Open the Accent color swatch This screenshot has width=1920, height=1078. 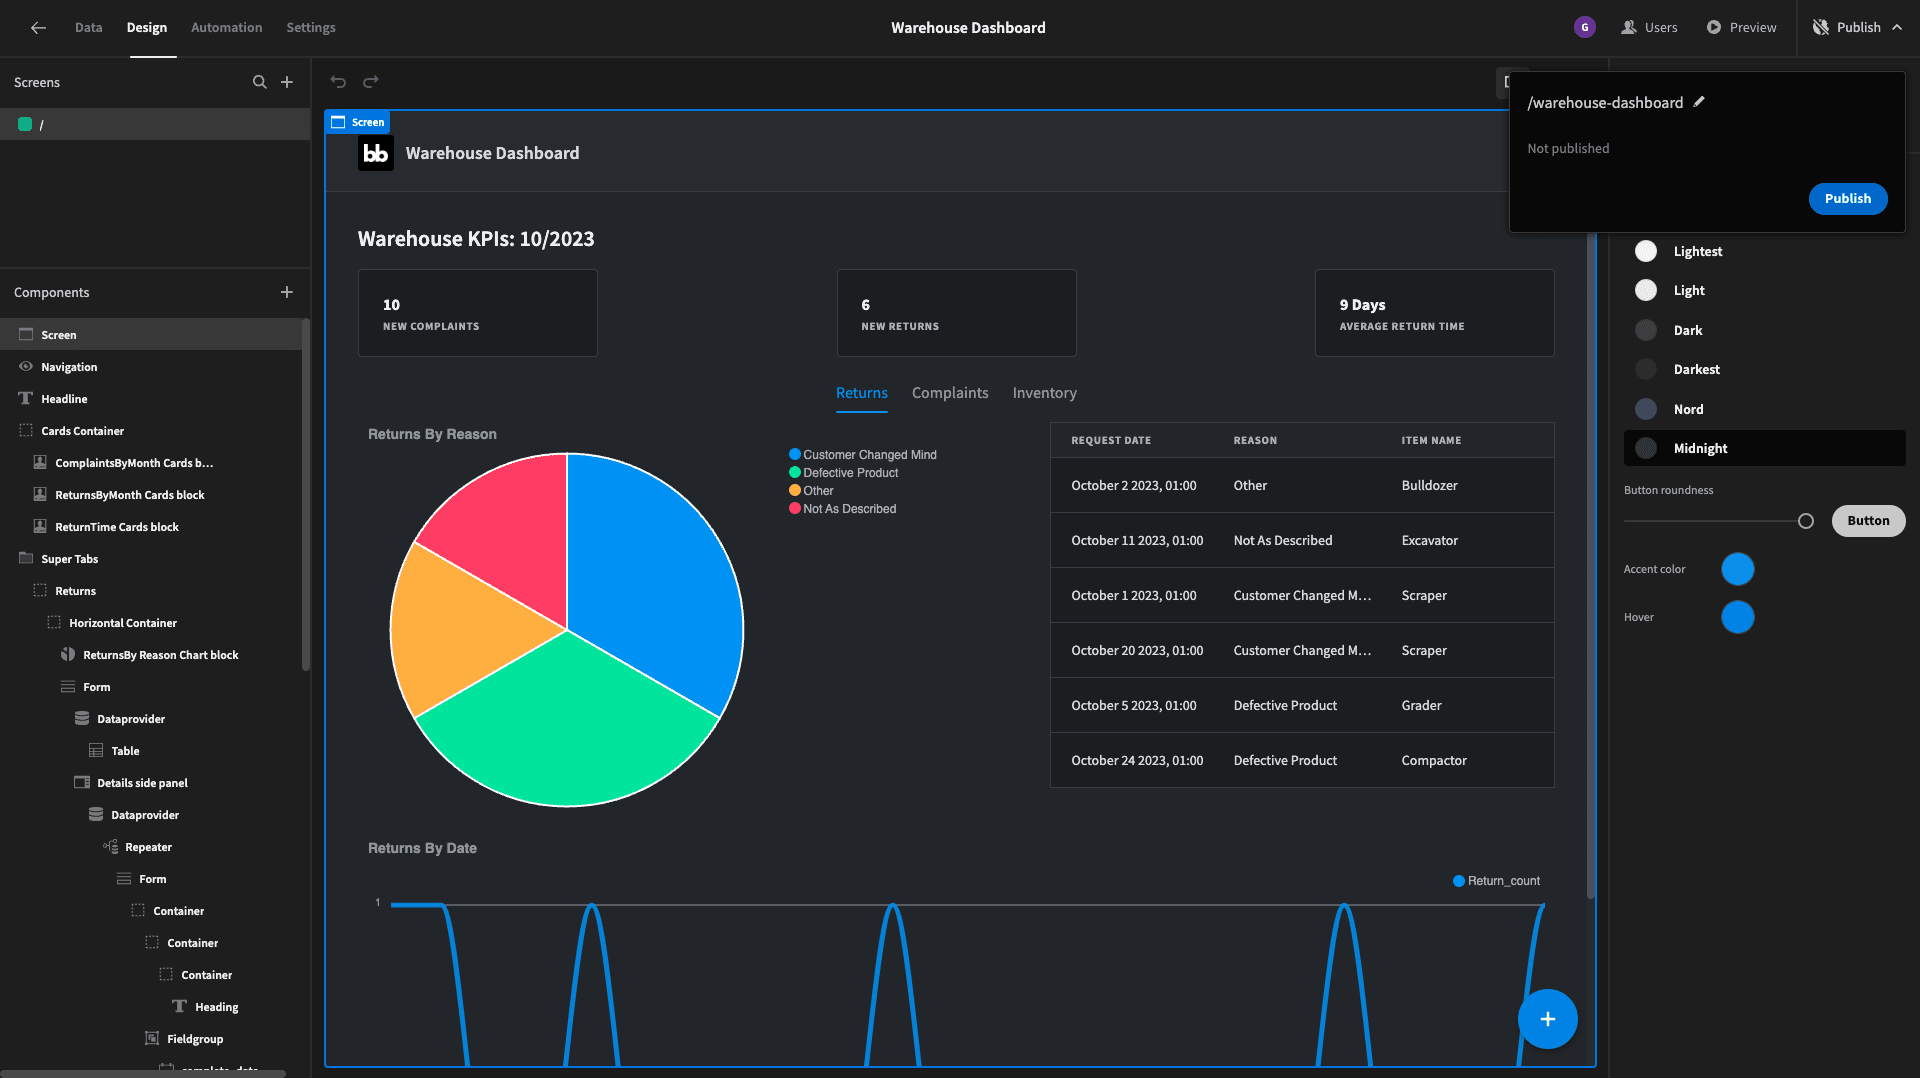click(x=1737, y=569)
